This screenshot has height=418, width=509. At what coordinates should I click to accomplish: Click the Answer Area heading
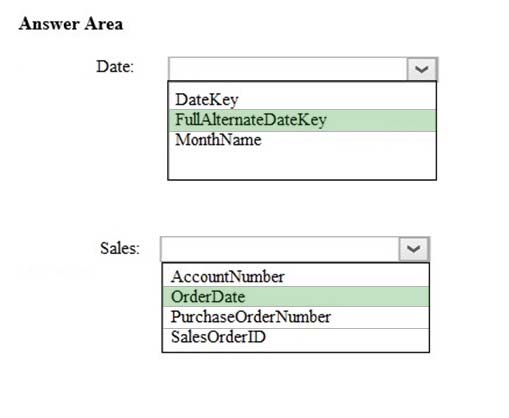pos(71,24)
